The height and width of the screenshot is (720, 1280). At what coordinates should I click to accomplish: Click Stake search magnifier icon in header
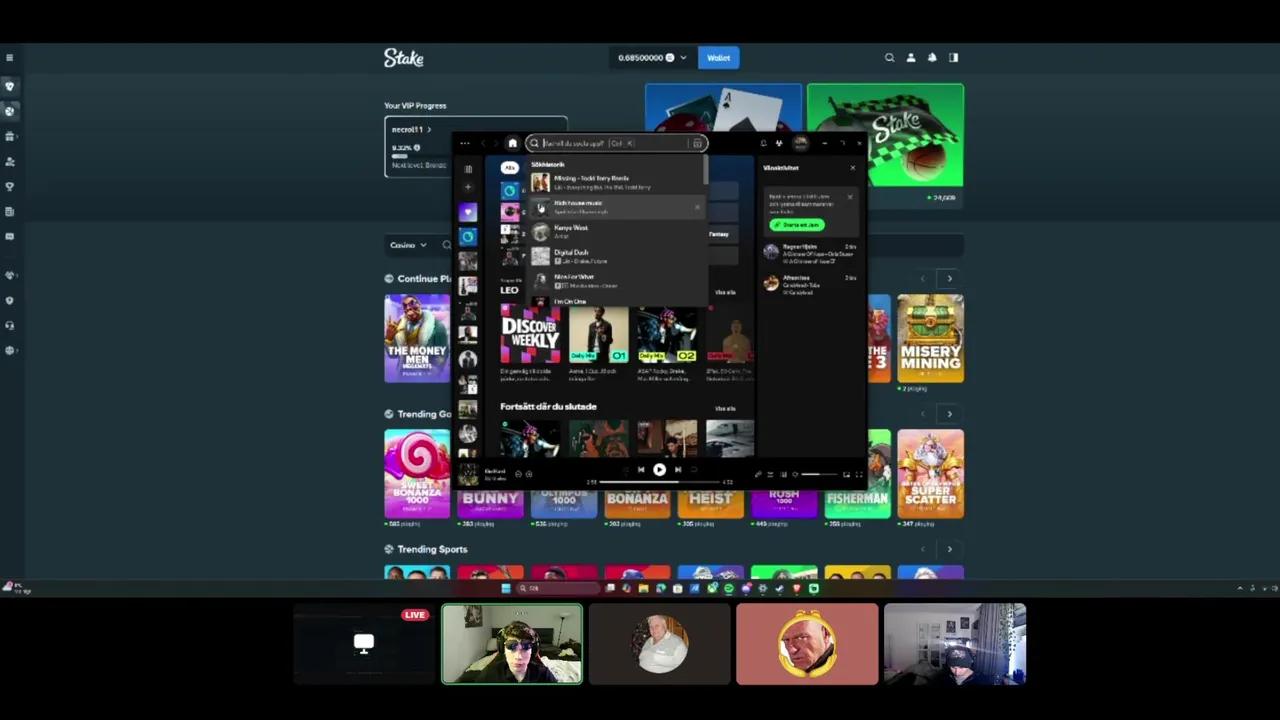pos(889,58)
